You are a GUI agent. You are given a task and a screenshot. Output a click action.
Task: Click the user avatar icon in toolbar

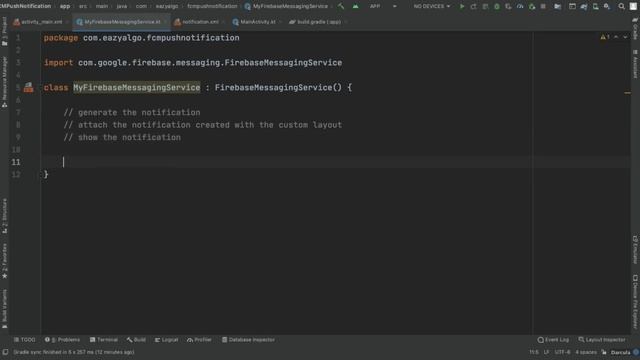pos(633,6)
